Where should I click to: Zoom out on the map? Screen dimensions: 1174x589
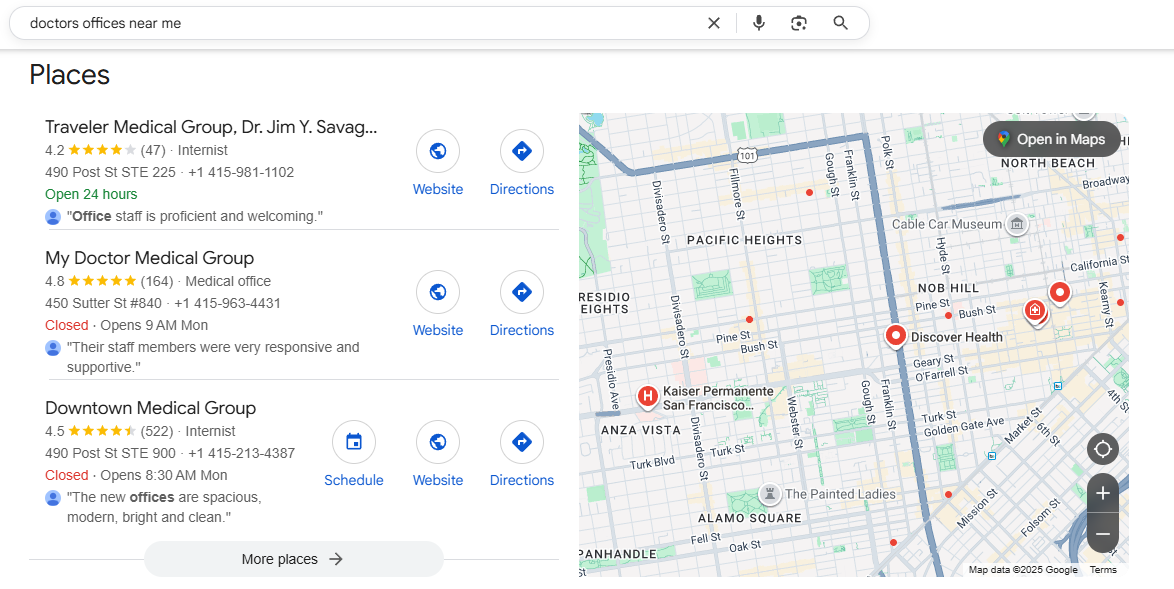point(1102,535)
